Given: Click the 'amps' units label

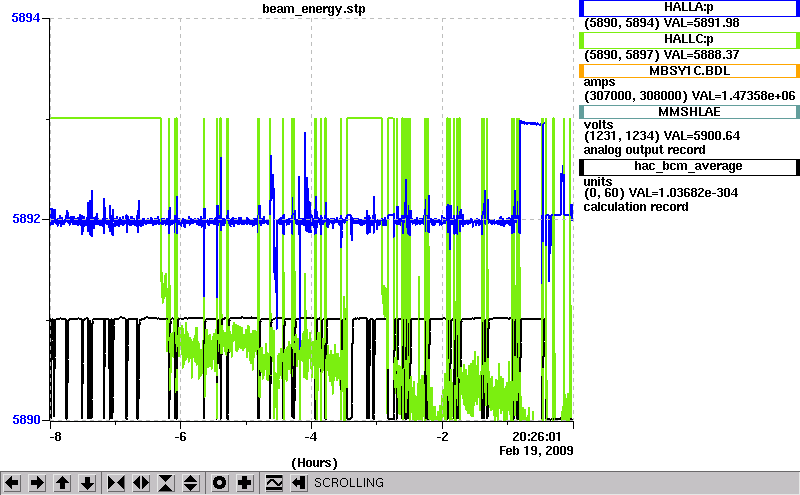Looking at the screenshot, I should tap(599, 83).
